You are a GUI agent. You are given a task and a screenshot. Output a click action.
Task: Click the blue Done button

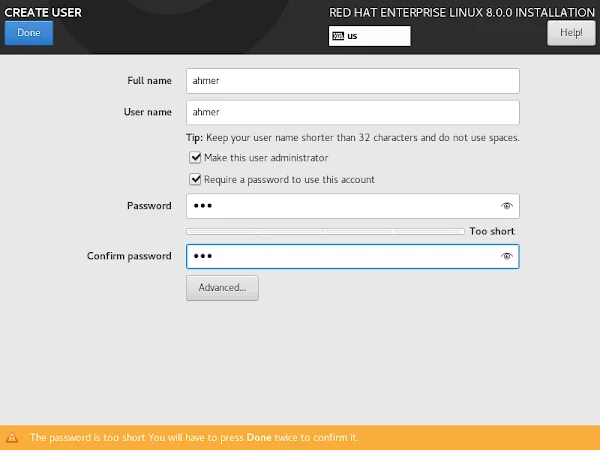coord(29,33)
